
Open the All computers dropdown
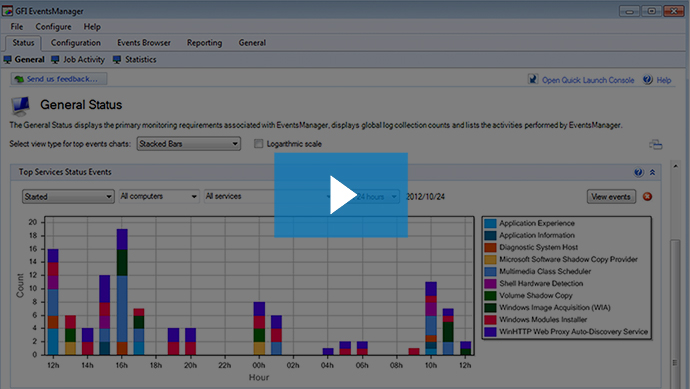159,196
